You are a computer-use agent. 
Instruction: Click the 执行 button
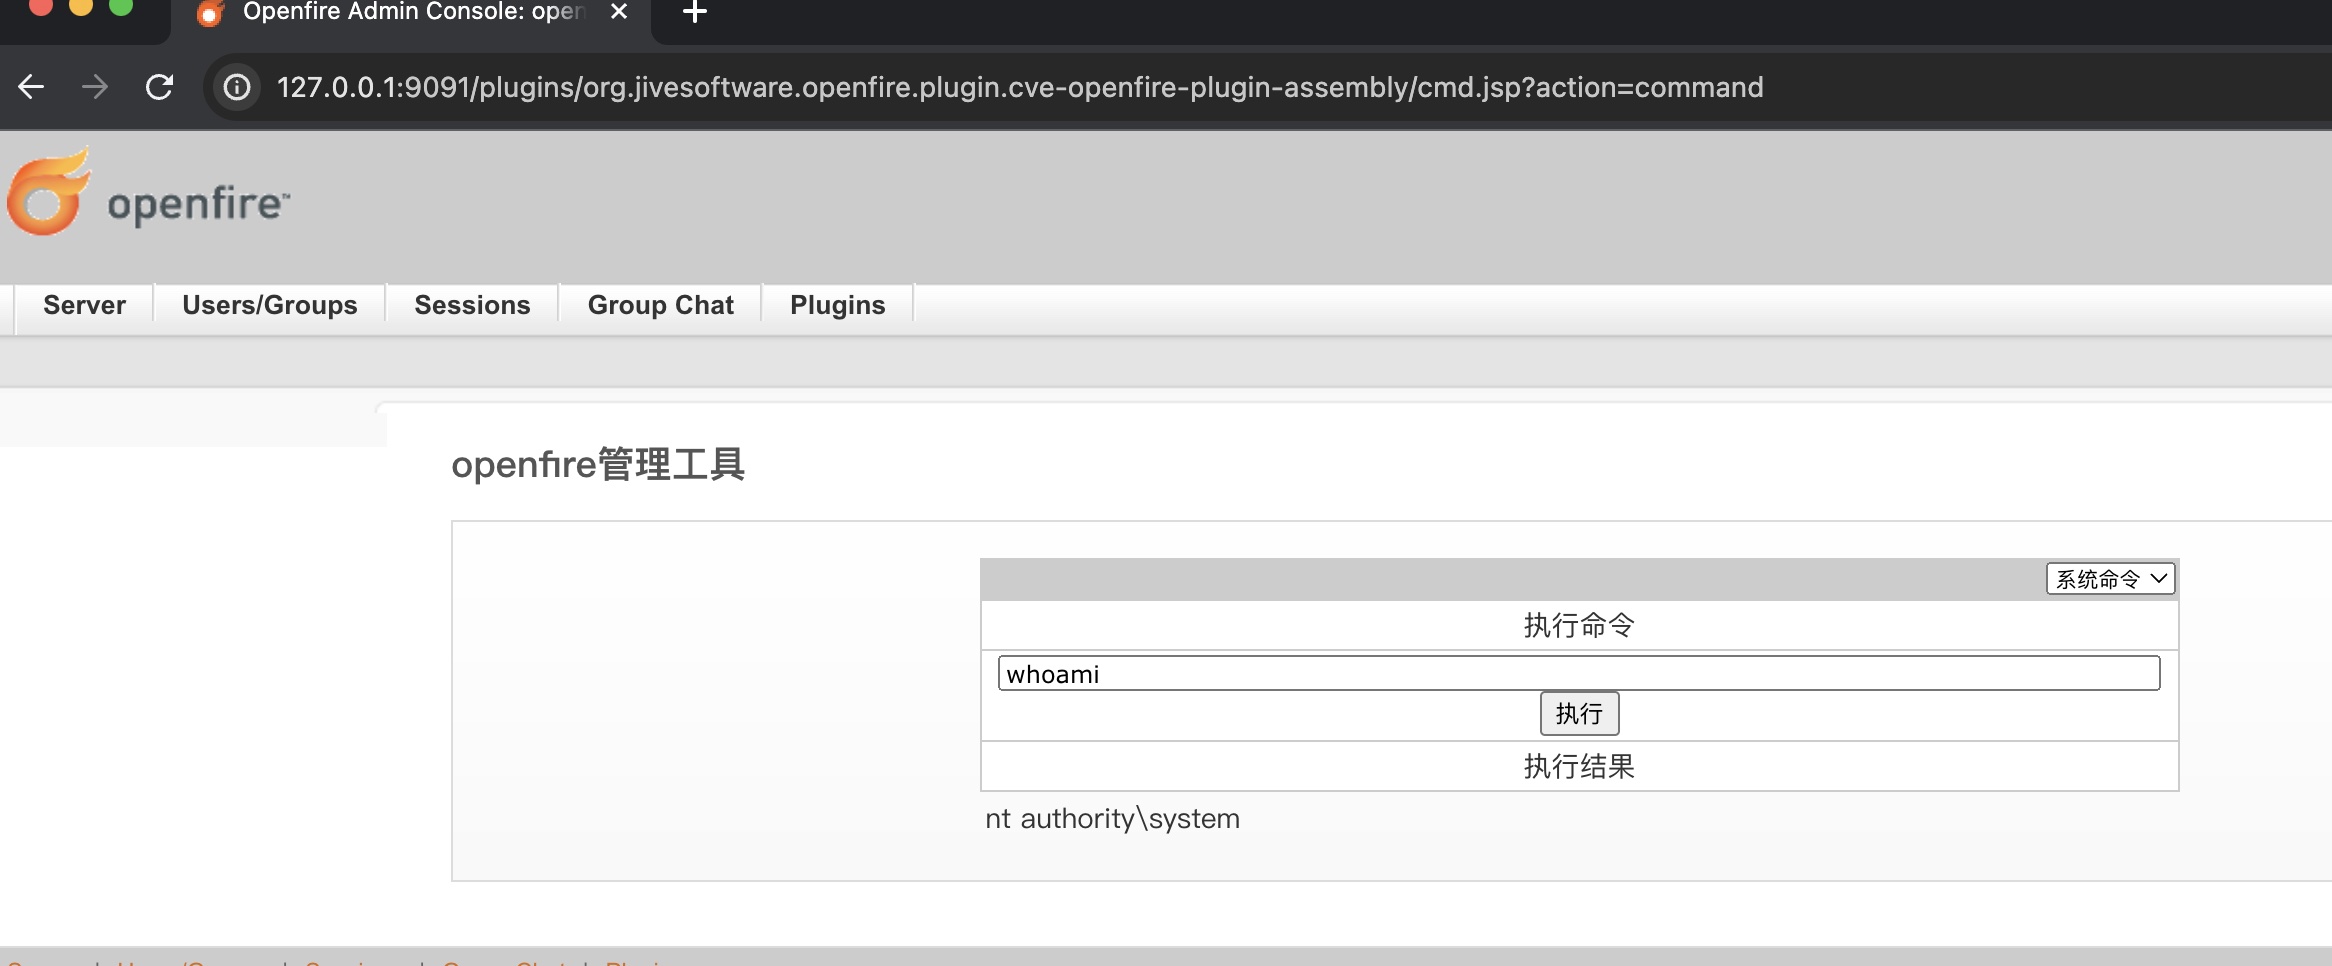pos(1579,713)
